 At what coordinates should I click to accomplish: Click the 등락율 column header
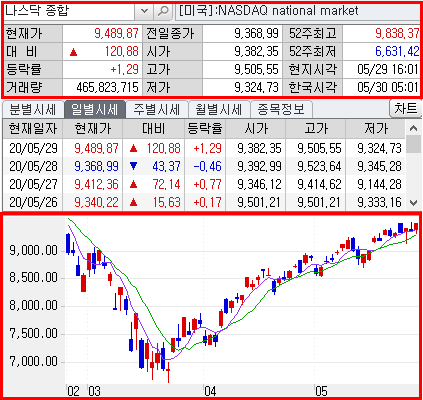click(x=205, y=129)
